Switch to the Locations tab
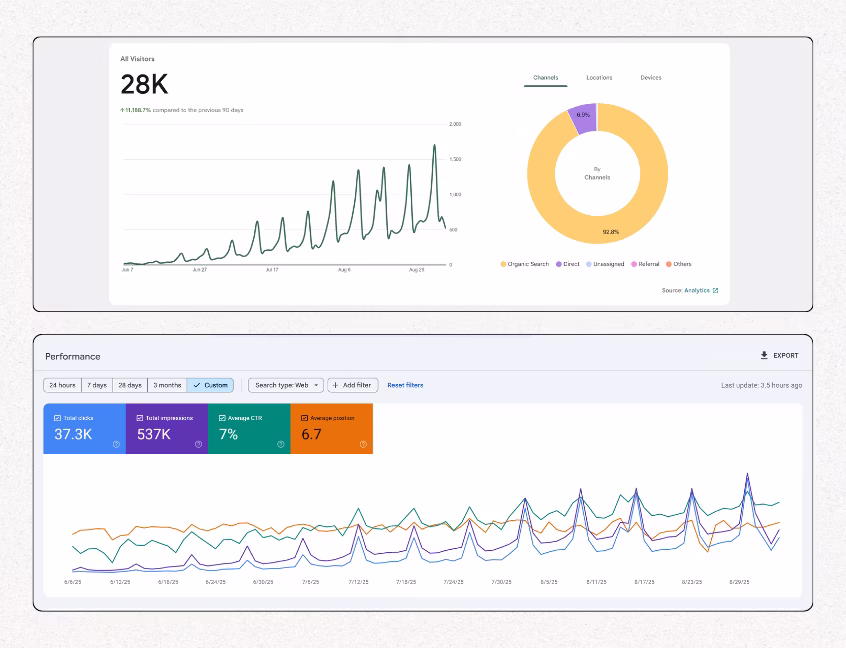This screenshot has height=648, width=846. pos(599,78)
